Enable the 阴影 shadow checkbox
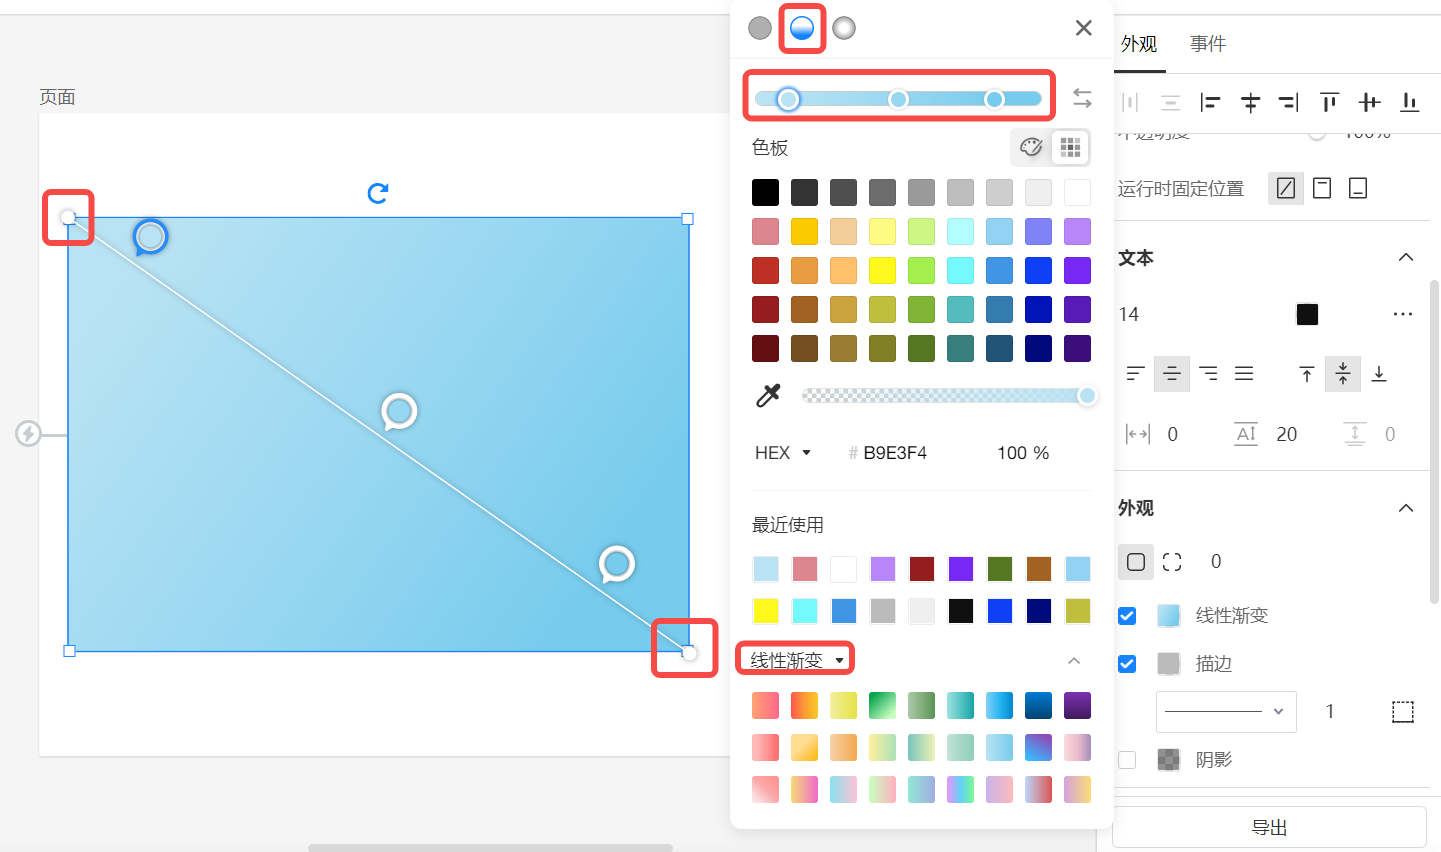 coord(1127,760)
